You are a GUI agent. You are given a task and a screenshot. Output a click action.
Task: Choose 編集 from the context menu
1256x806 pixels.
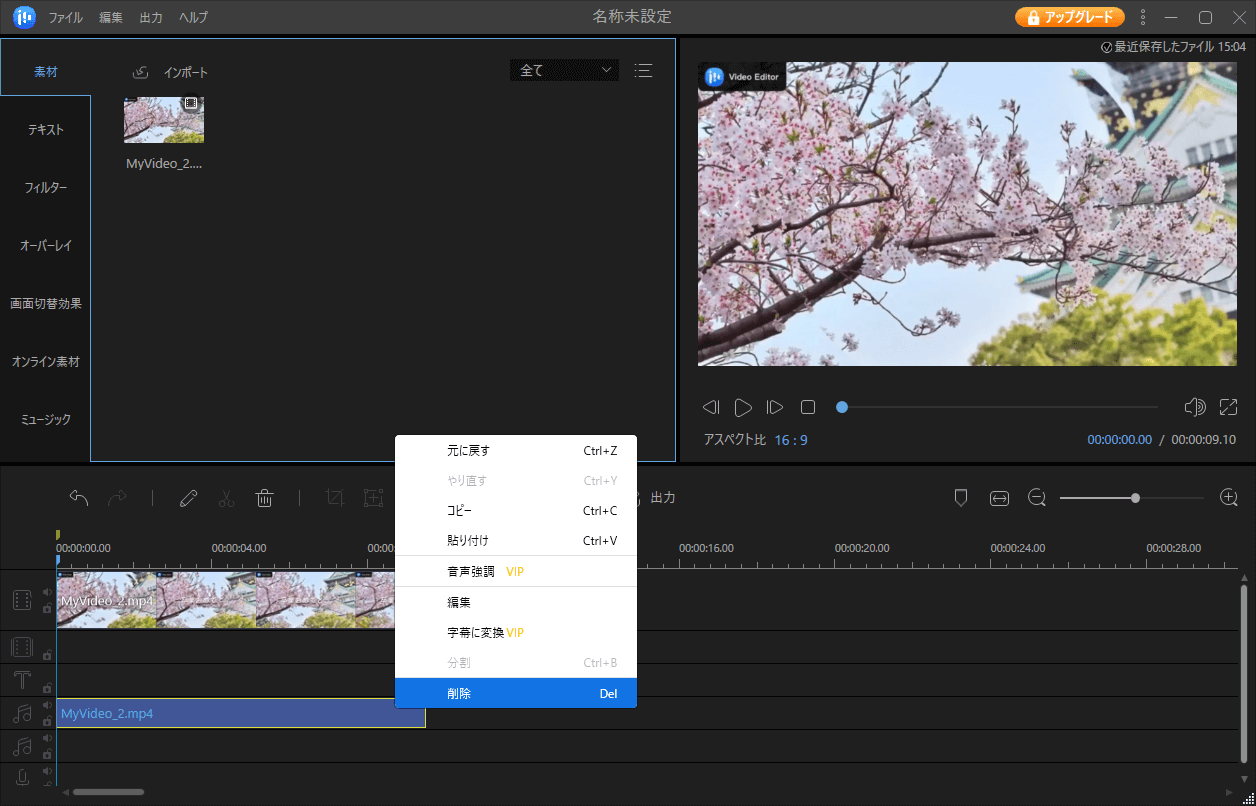pos(516,603)
